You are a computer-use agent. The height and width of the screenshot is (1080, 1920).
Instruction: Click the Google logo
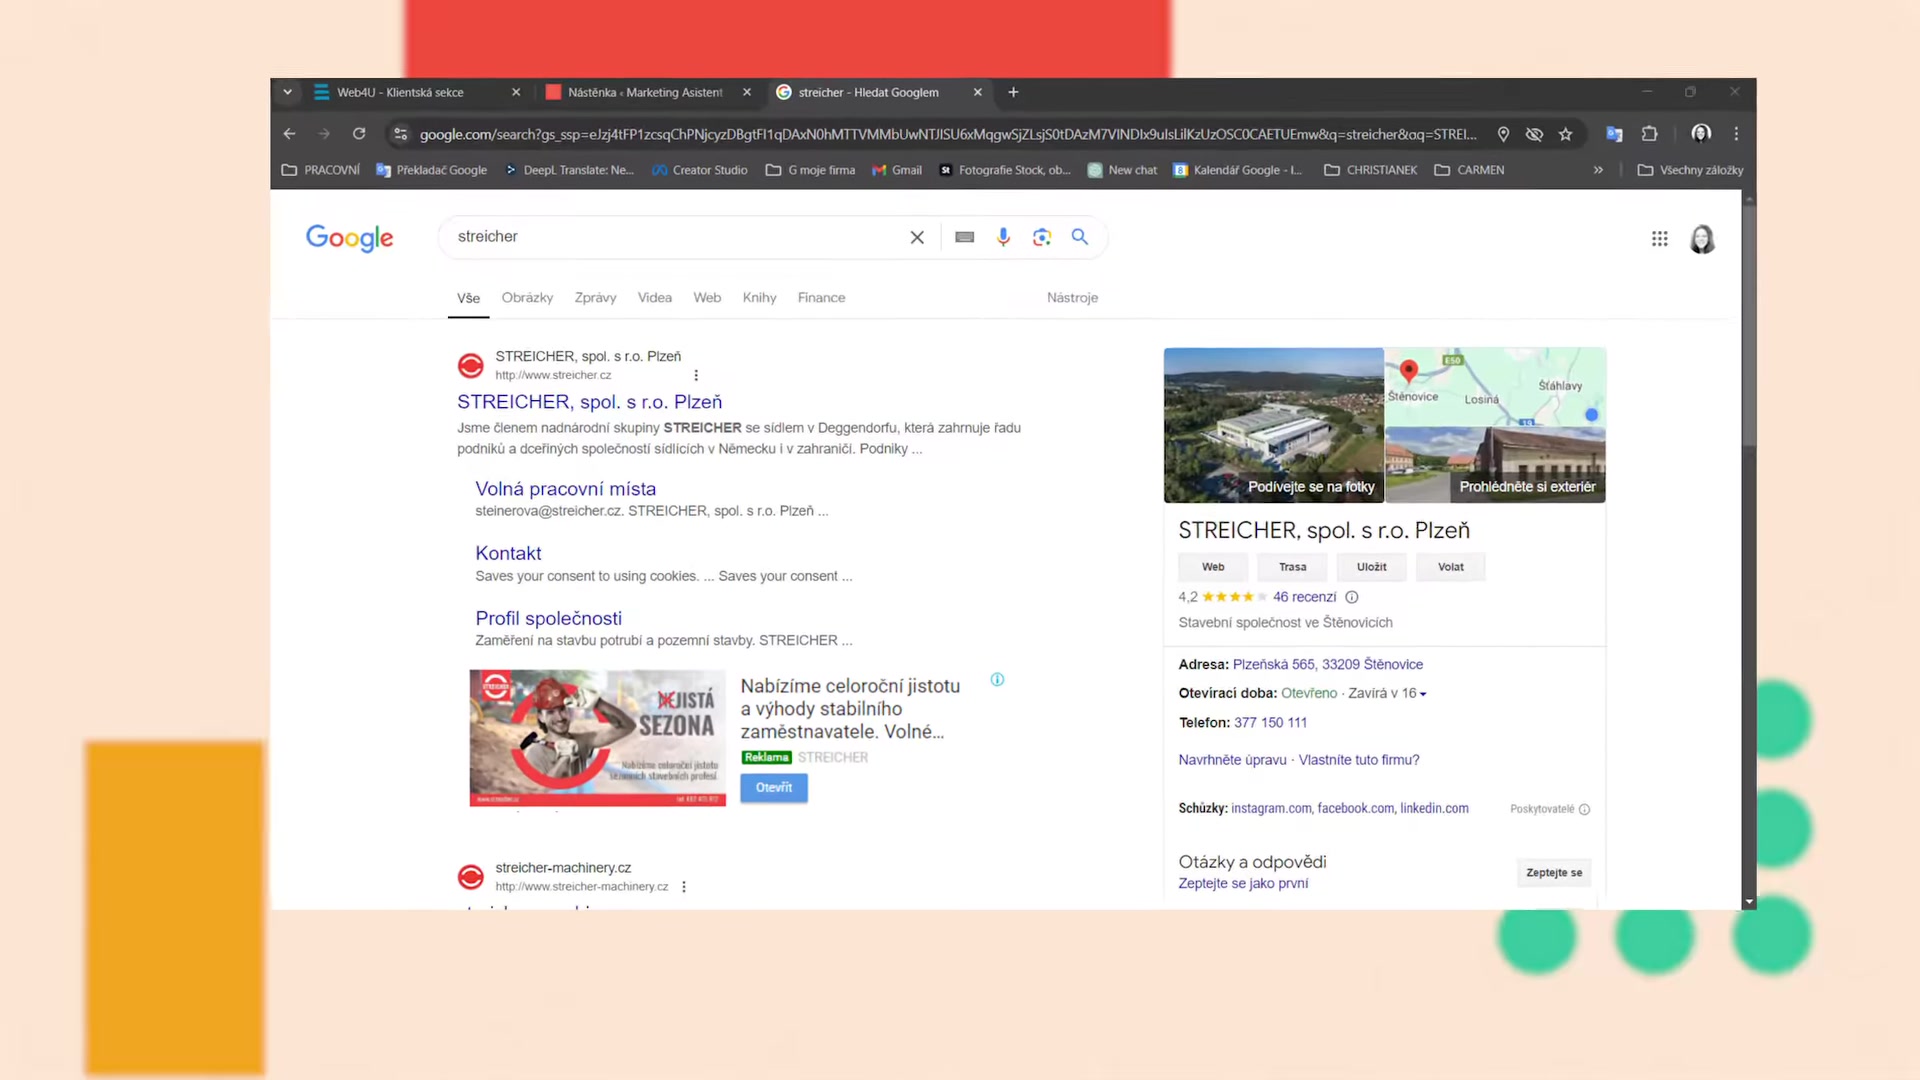349,238
